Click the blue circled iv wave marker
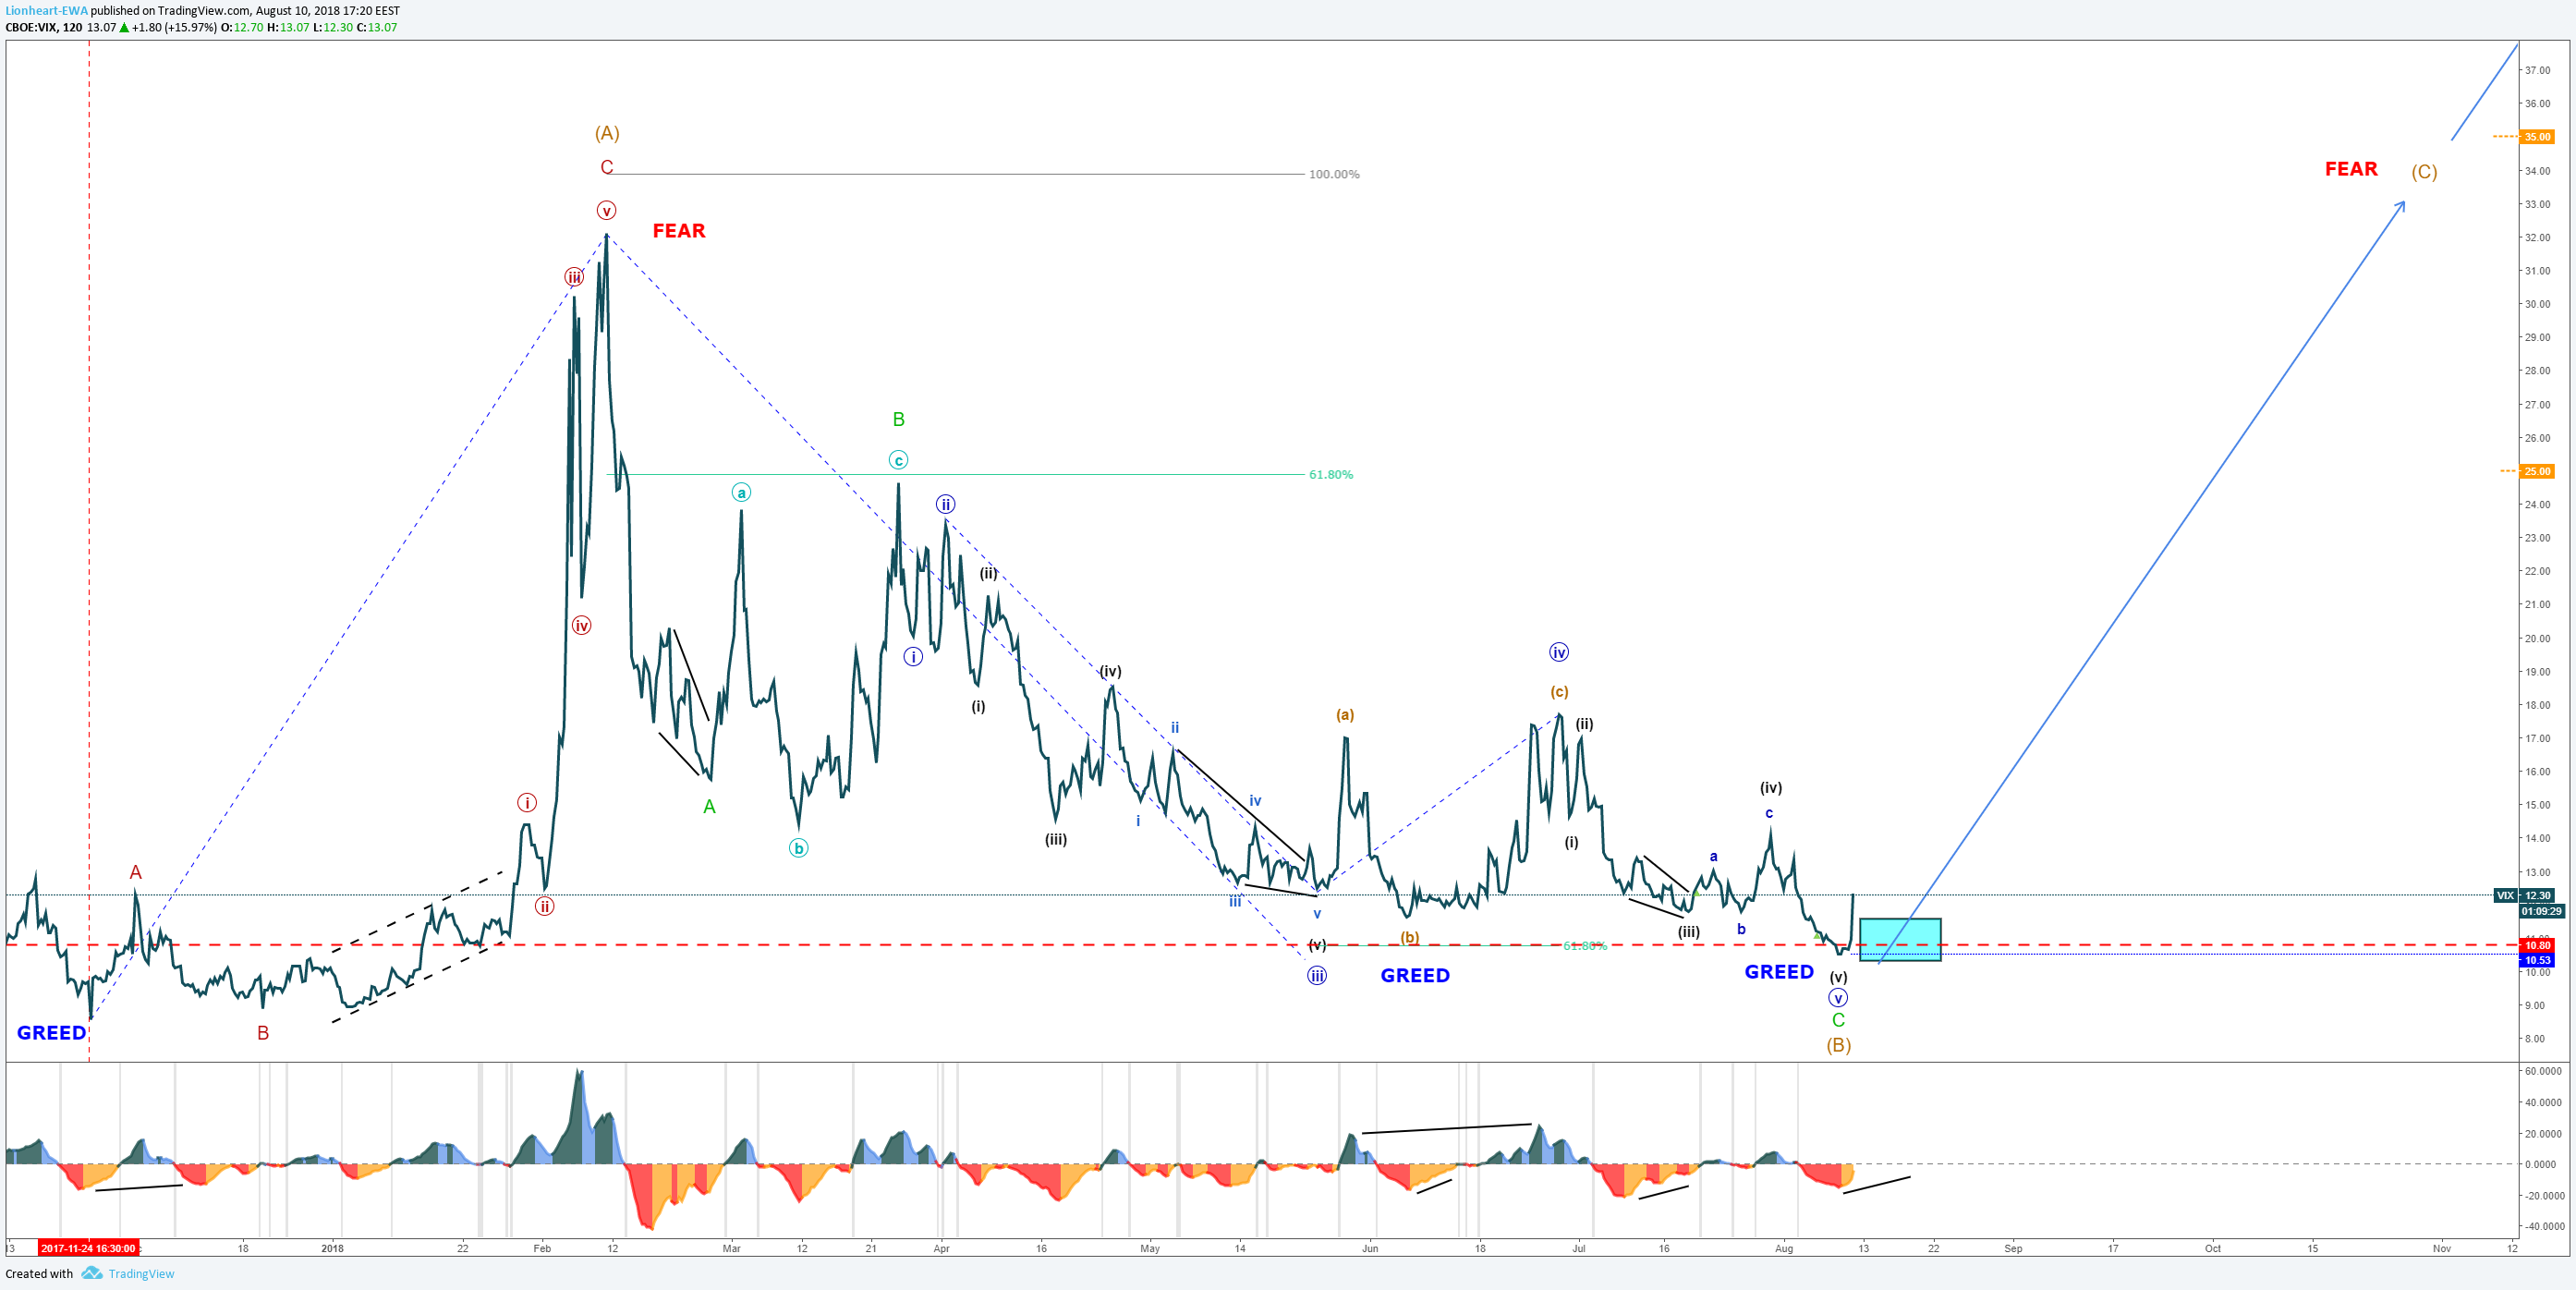The image size is (2576, 1290). [1559, 652]
